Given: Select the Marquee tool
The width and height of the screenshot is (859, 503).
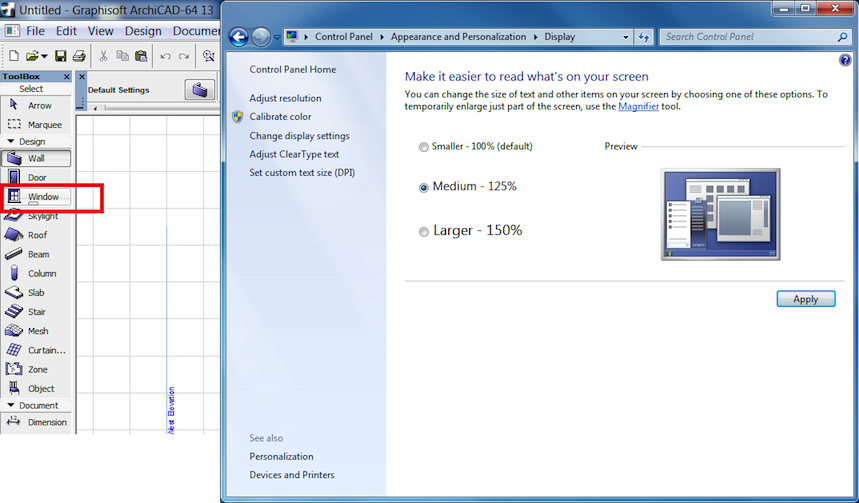Looking at the screenshot, I should [36, 124].
